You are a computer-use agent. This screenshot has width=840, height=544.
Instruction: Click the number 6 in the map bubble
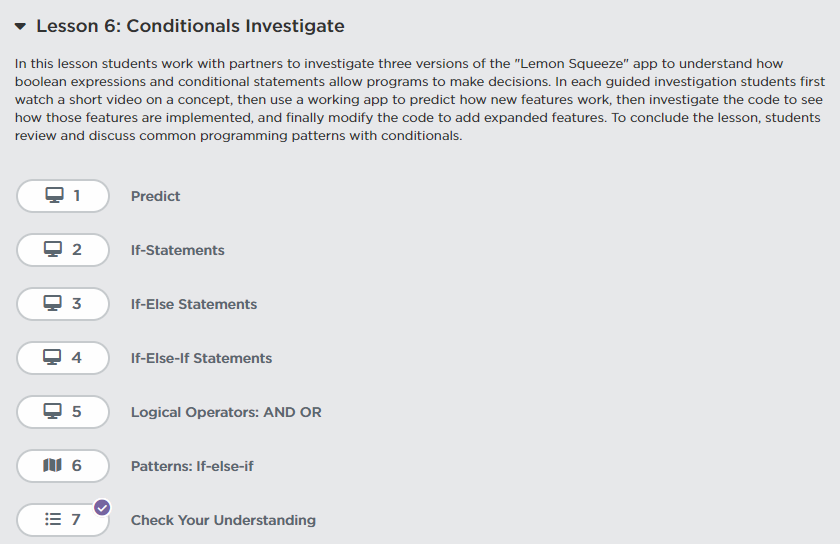77,466
